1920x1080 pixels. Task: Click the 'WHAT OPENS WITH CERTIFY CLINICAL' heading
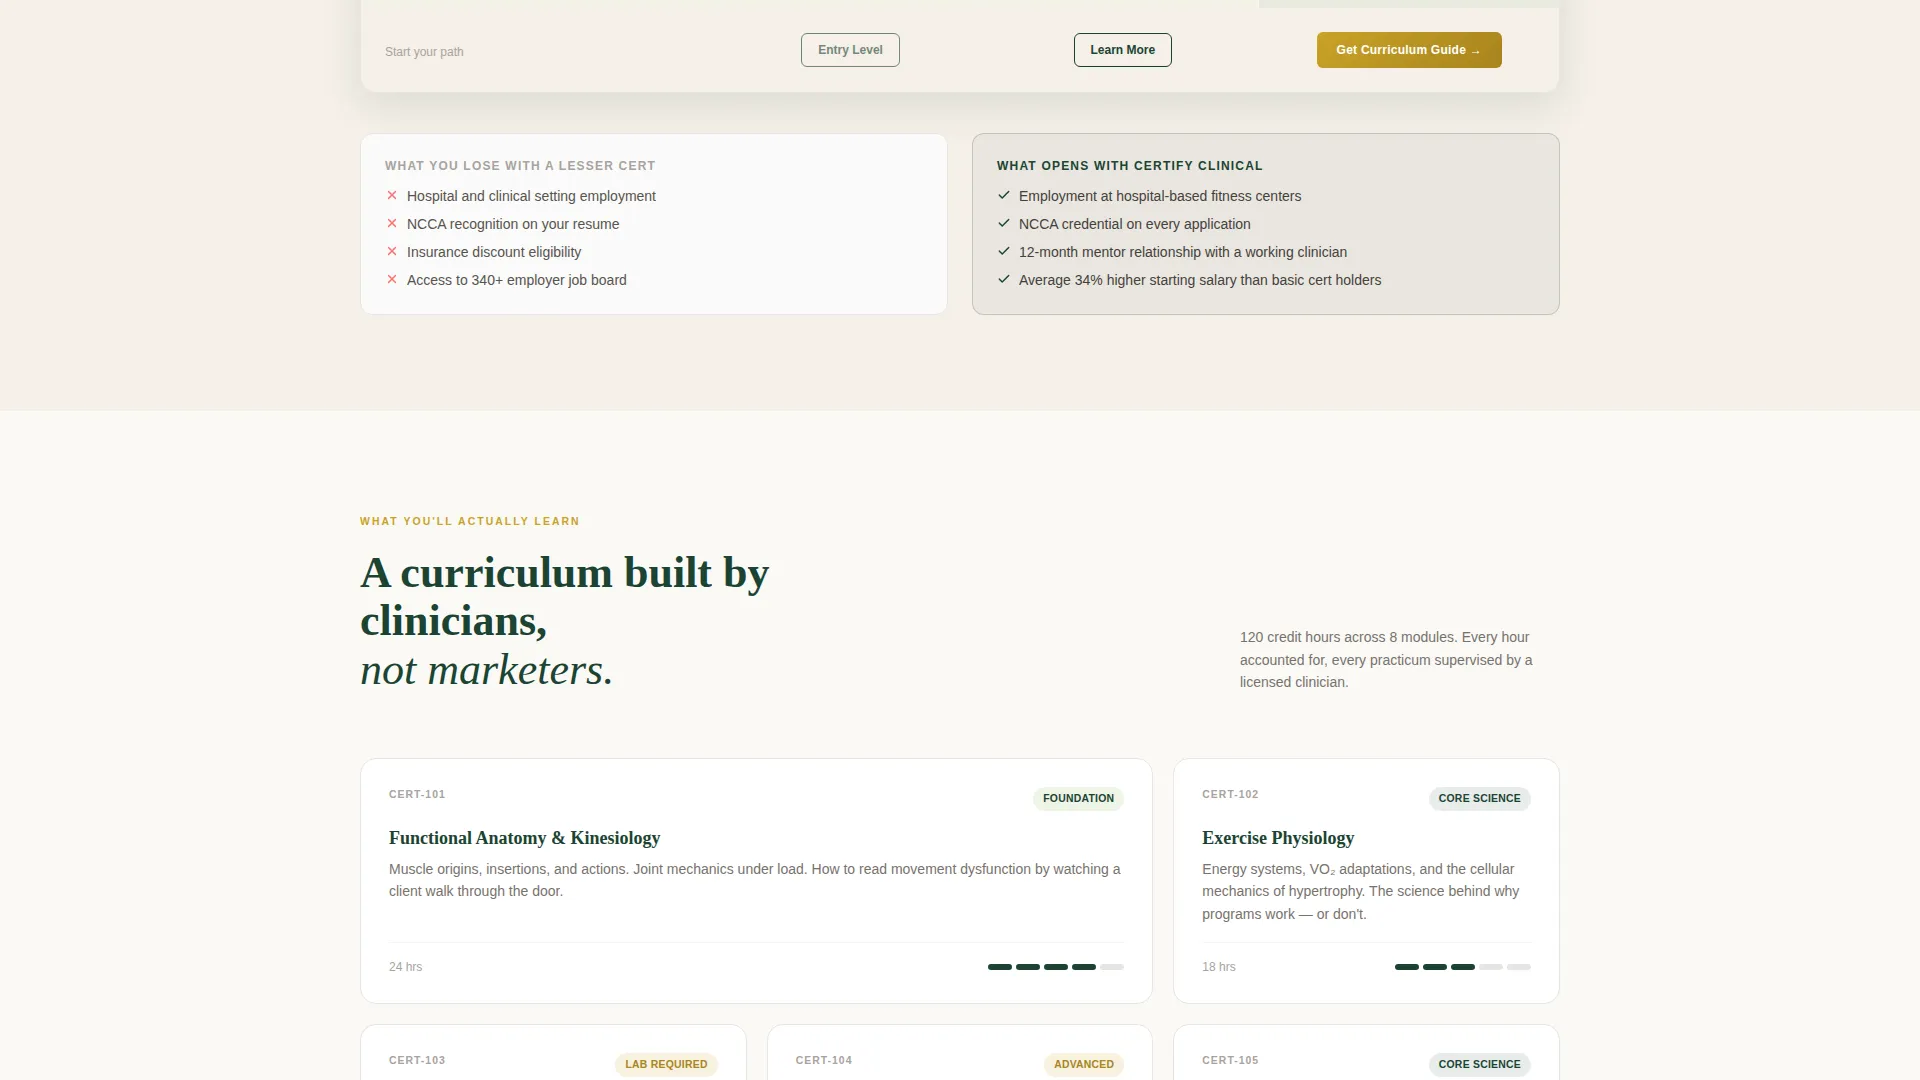coord(1129,166)
